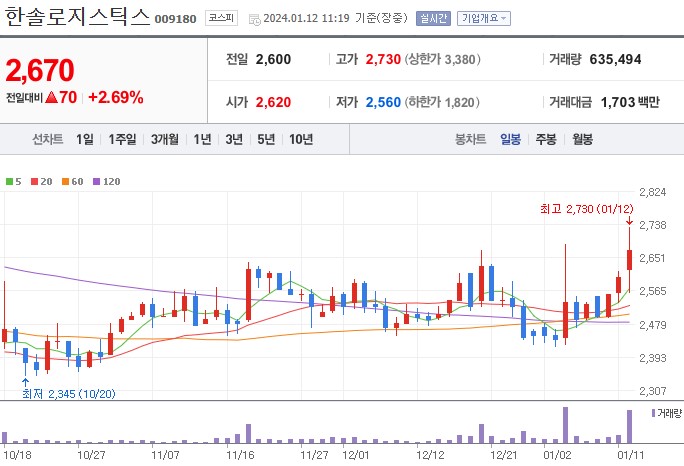Screen dimensions: 684x466
Task: Click the 10/18 date axis label
Action: coord(17,455)
